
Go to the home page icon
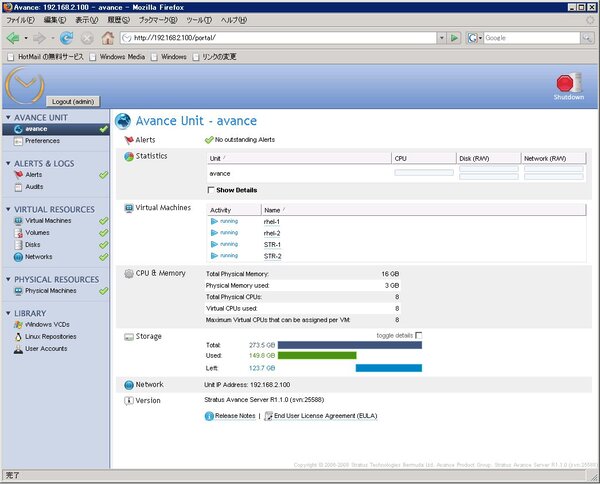[108, 38]
